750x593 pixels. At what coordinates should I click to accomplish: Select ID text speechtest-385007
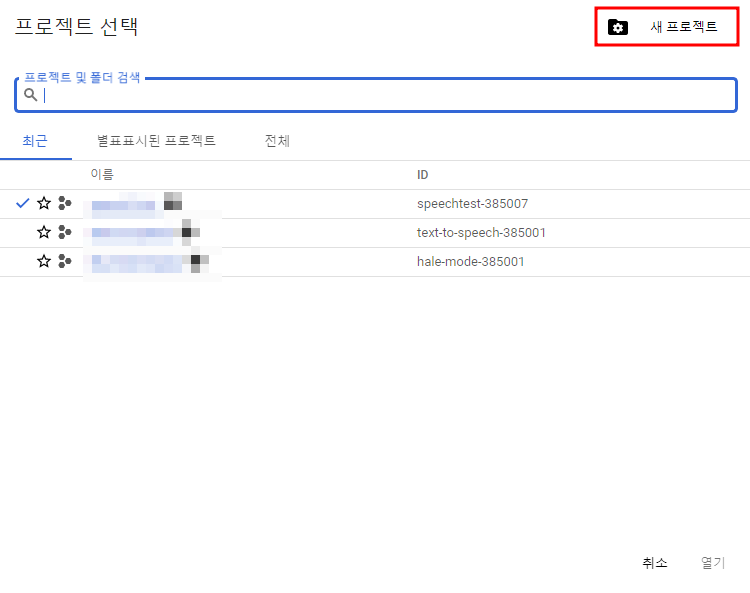(472, 204)
